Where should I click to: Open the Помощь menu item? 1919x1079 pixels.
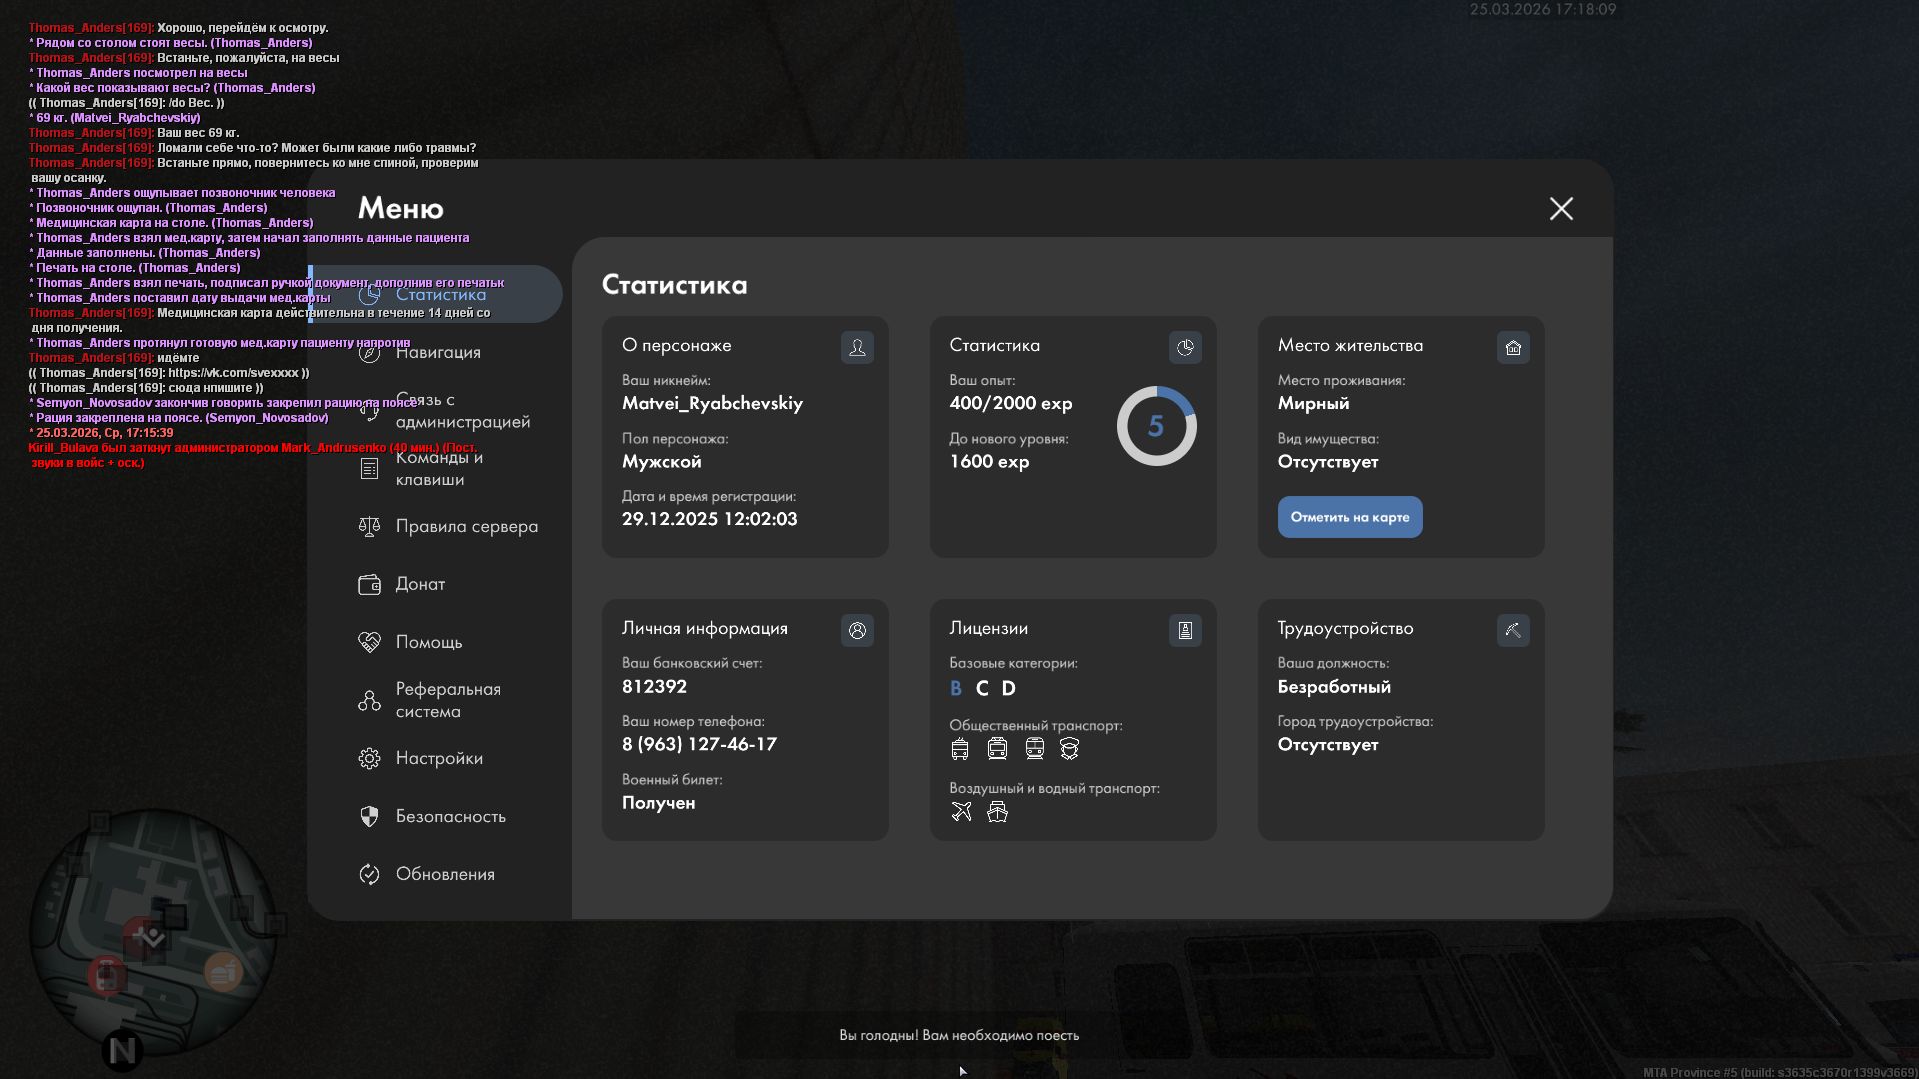click(x=428, y=642)
